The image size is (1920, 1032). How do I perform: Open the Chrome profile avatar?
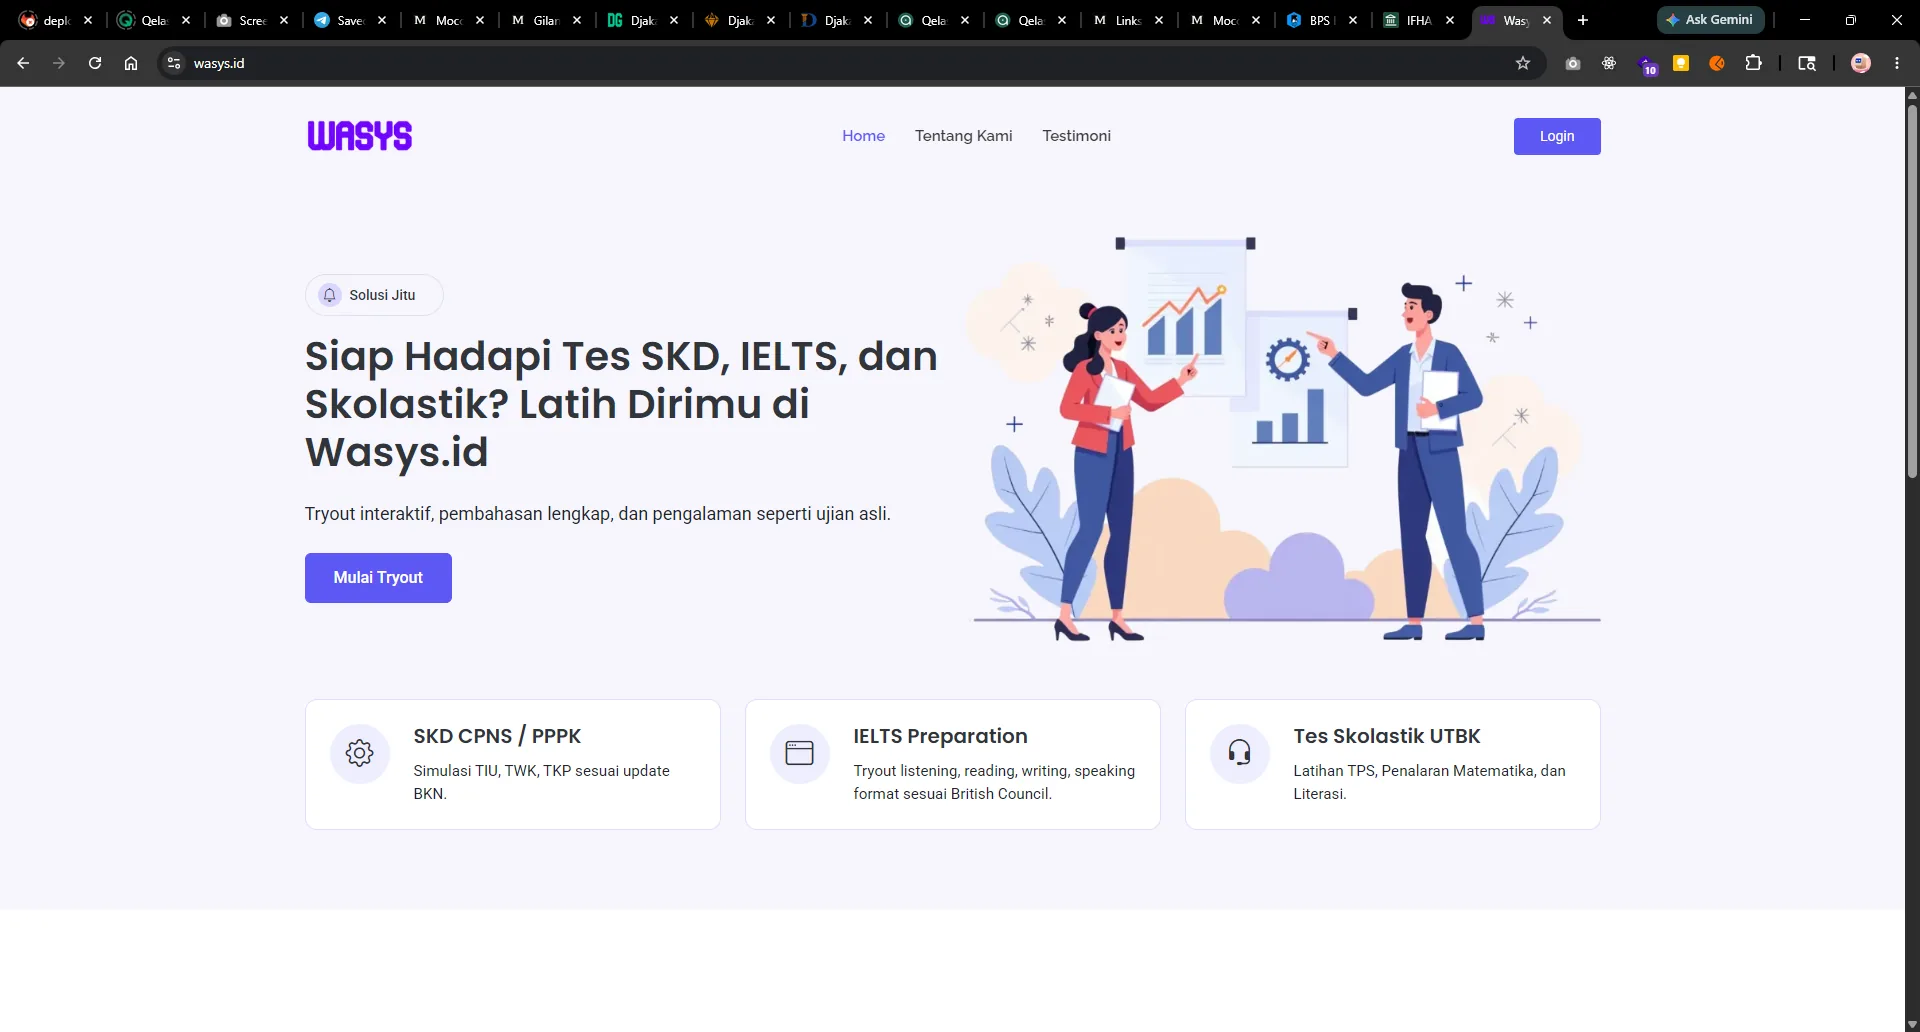pyautogui.click(x=1861, y=63)
